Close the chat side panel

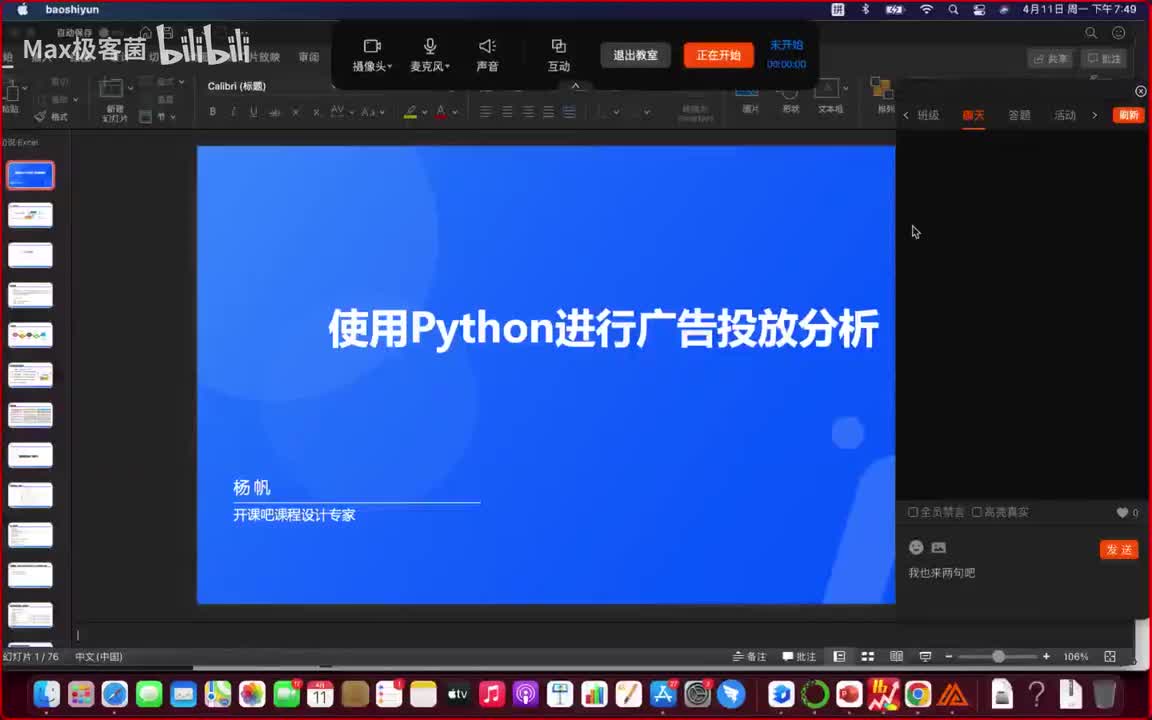[1140, 91]
